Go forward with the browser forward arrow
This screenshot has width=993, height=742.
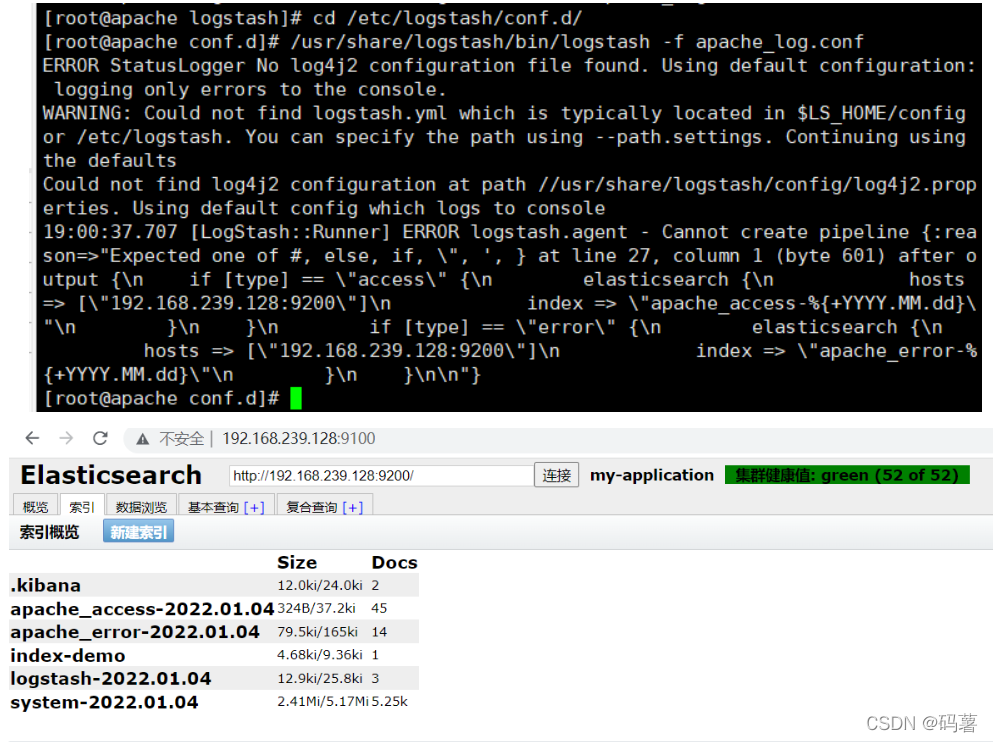[x=66, y=438]
